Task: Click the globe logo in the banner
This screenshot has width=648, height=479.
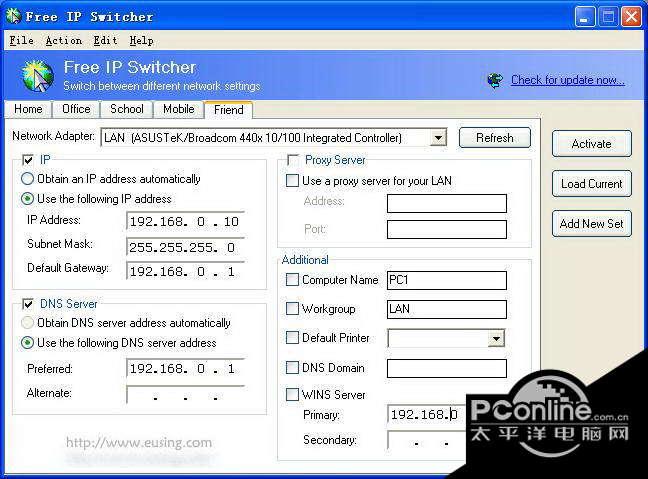Action: pyautogui.click(x=38, y=76)
